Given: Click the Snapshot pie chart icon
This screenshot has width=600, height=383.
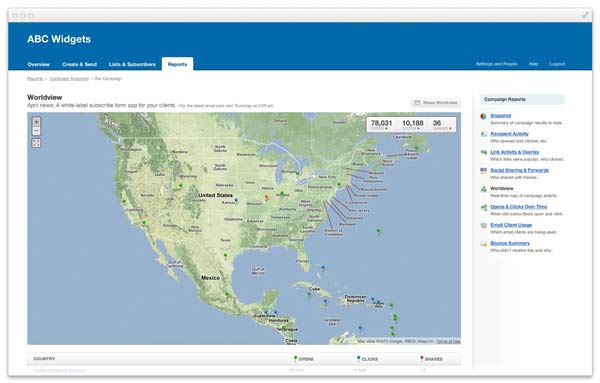Looking at the screenshot, I should coord(484,116).
